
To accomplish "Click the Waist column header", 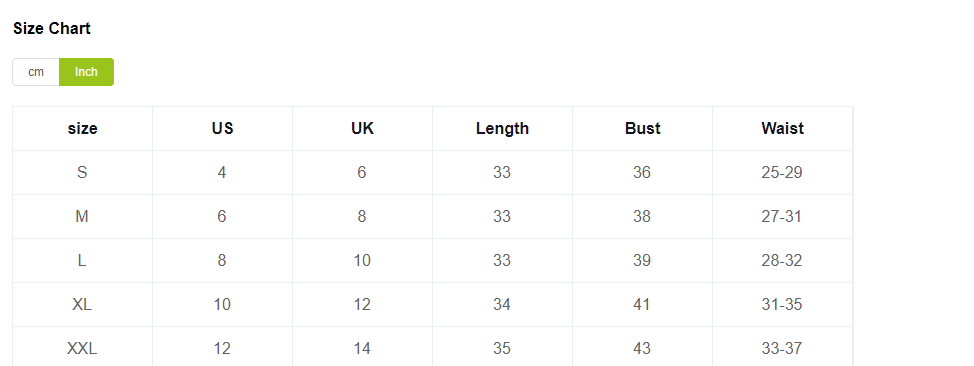I will tap(783, 129).
